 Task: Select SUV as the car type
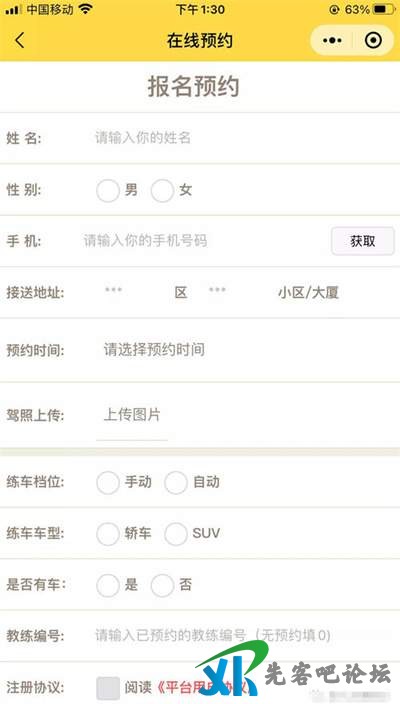(176, 534)
